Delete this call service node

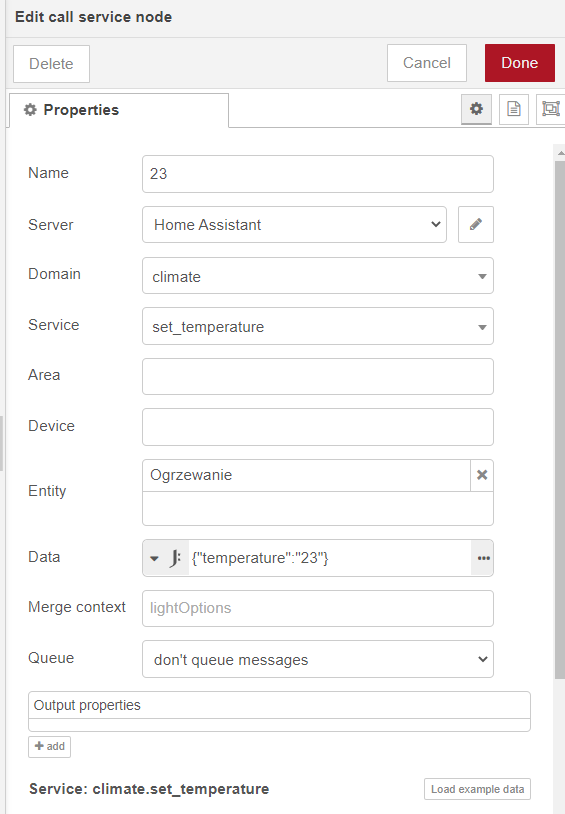click(x=51, y=64)
